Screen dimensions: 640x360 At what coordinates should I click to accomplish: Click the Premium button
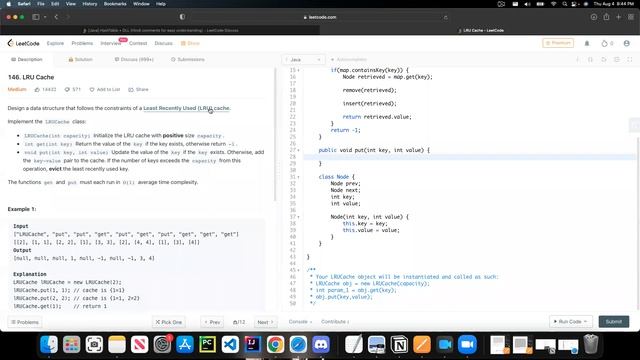pyautogui.click(x=558, y=43)
